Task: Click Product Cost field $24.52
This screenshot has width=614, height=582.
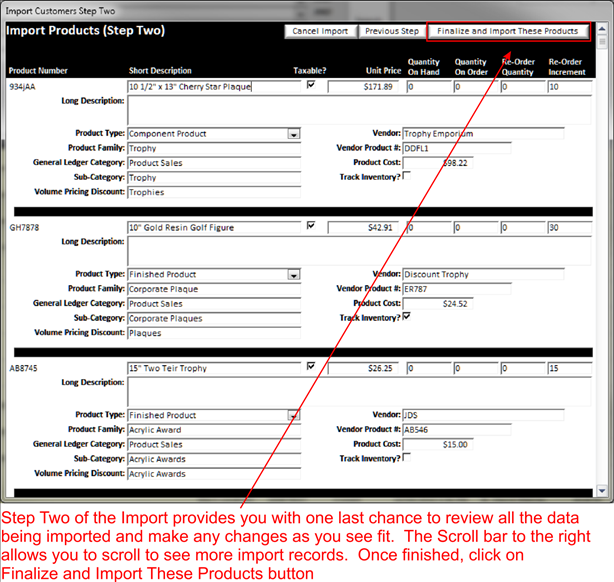Action: click(x=438, y=304)
